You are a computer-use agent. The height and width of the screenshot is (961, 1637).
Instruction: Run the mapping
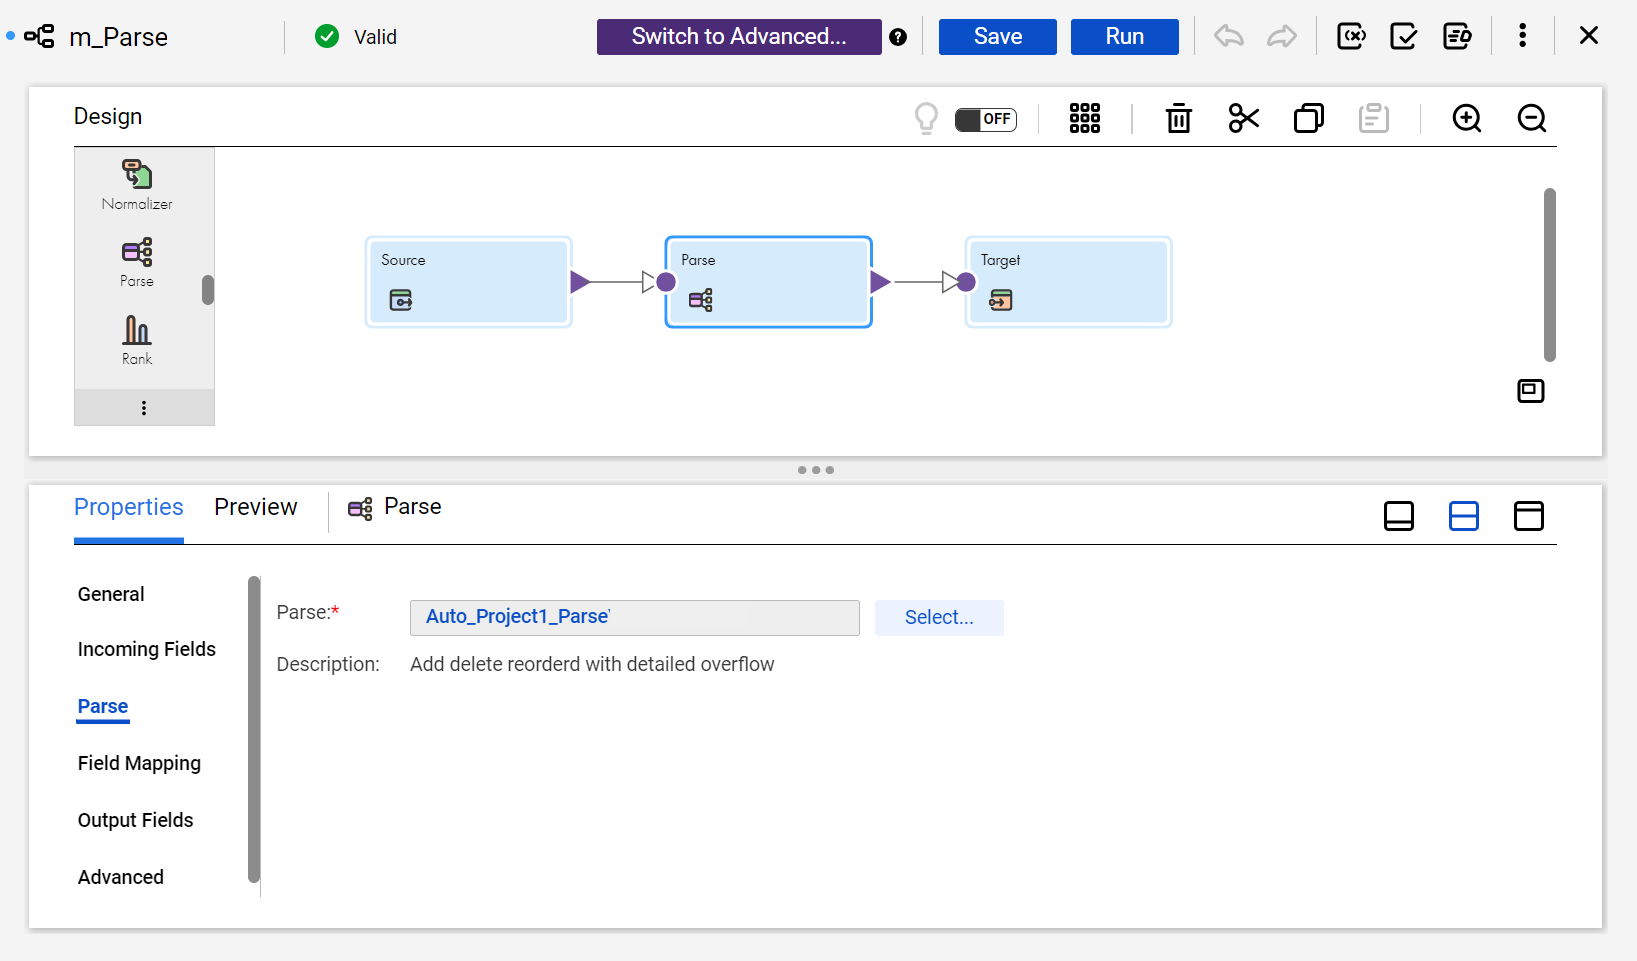[x=1124, y=37]
